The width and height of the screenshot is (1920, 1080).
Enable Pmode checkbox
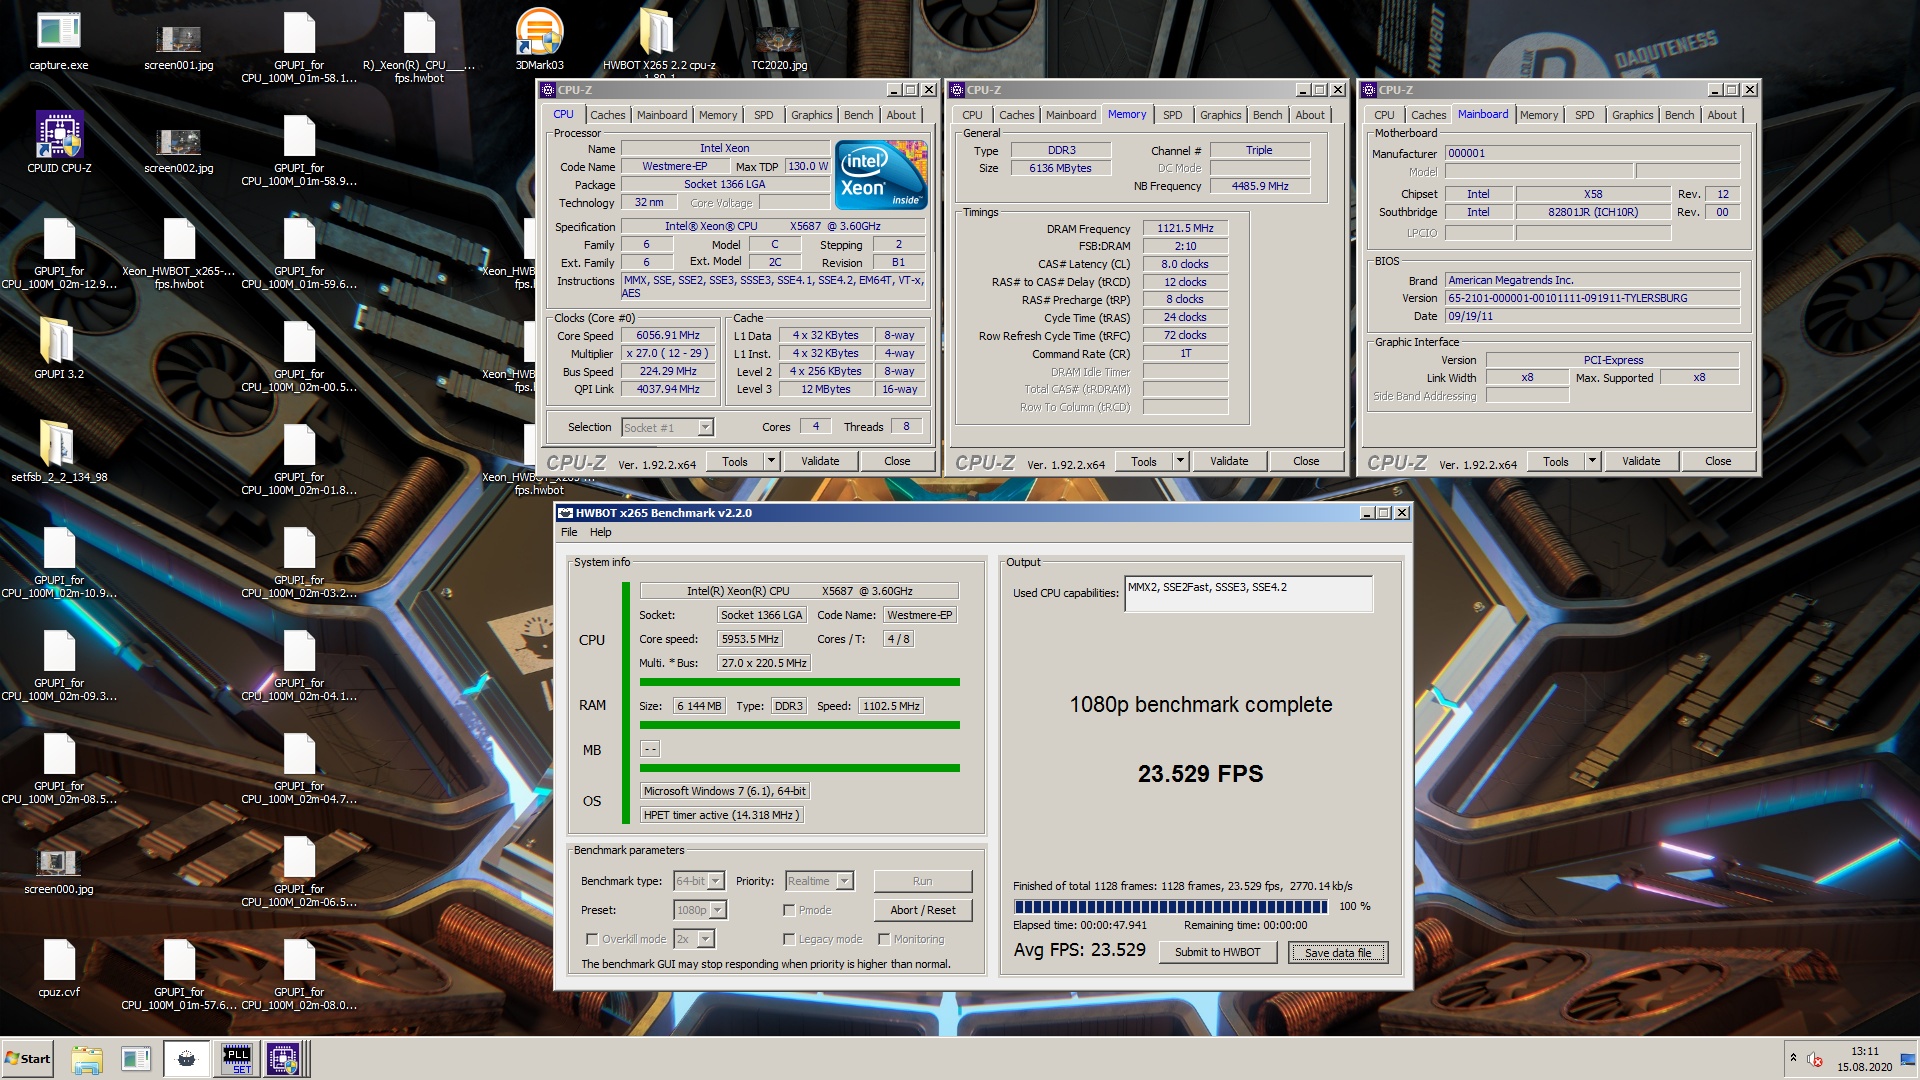pos(789,910)
